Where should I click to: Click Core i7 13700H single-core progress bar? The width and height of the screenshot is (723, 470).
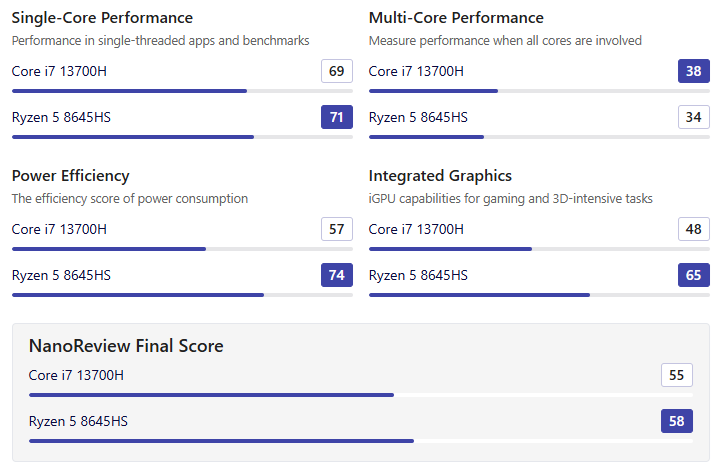tap(182, 91)
